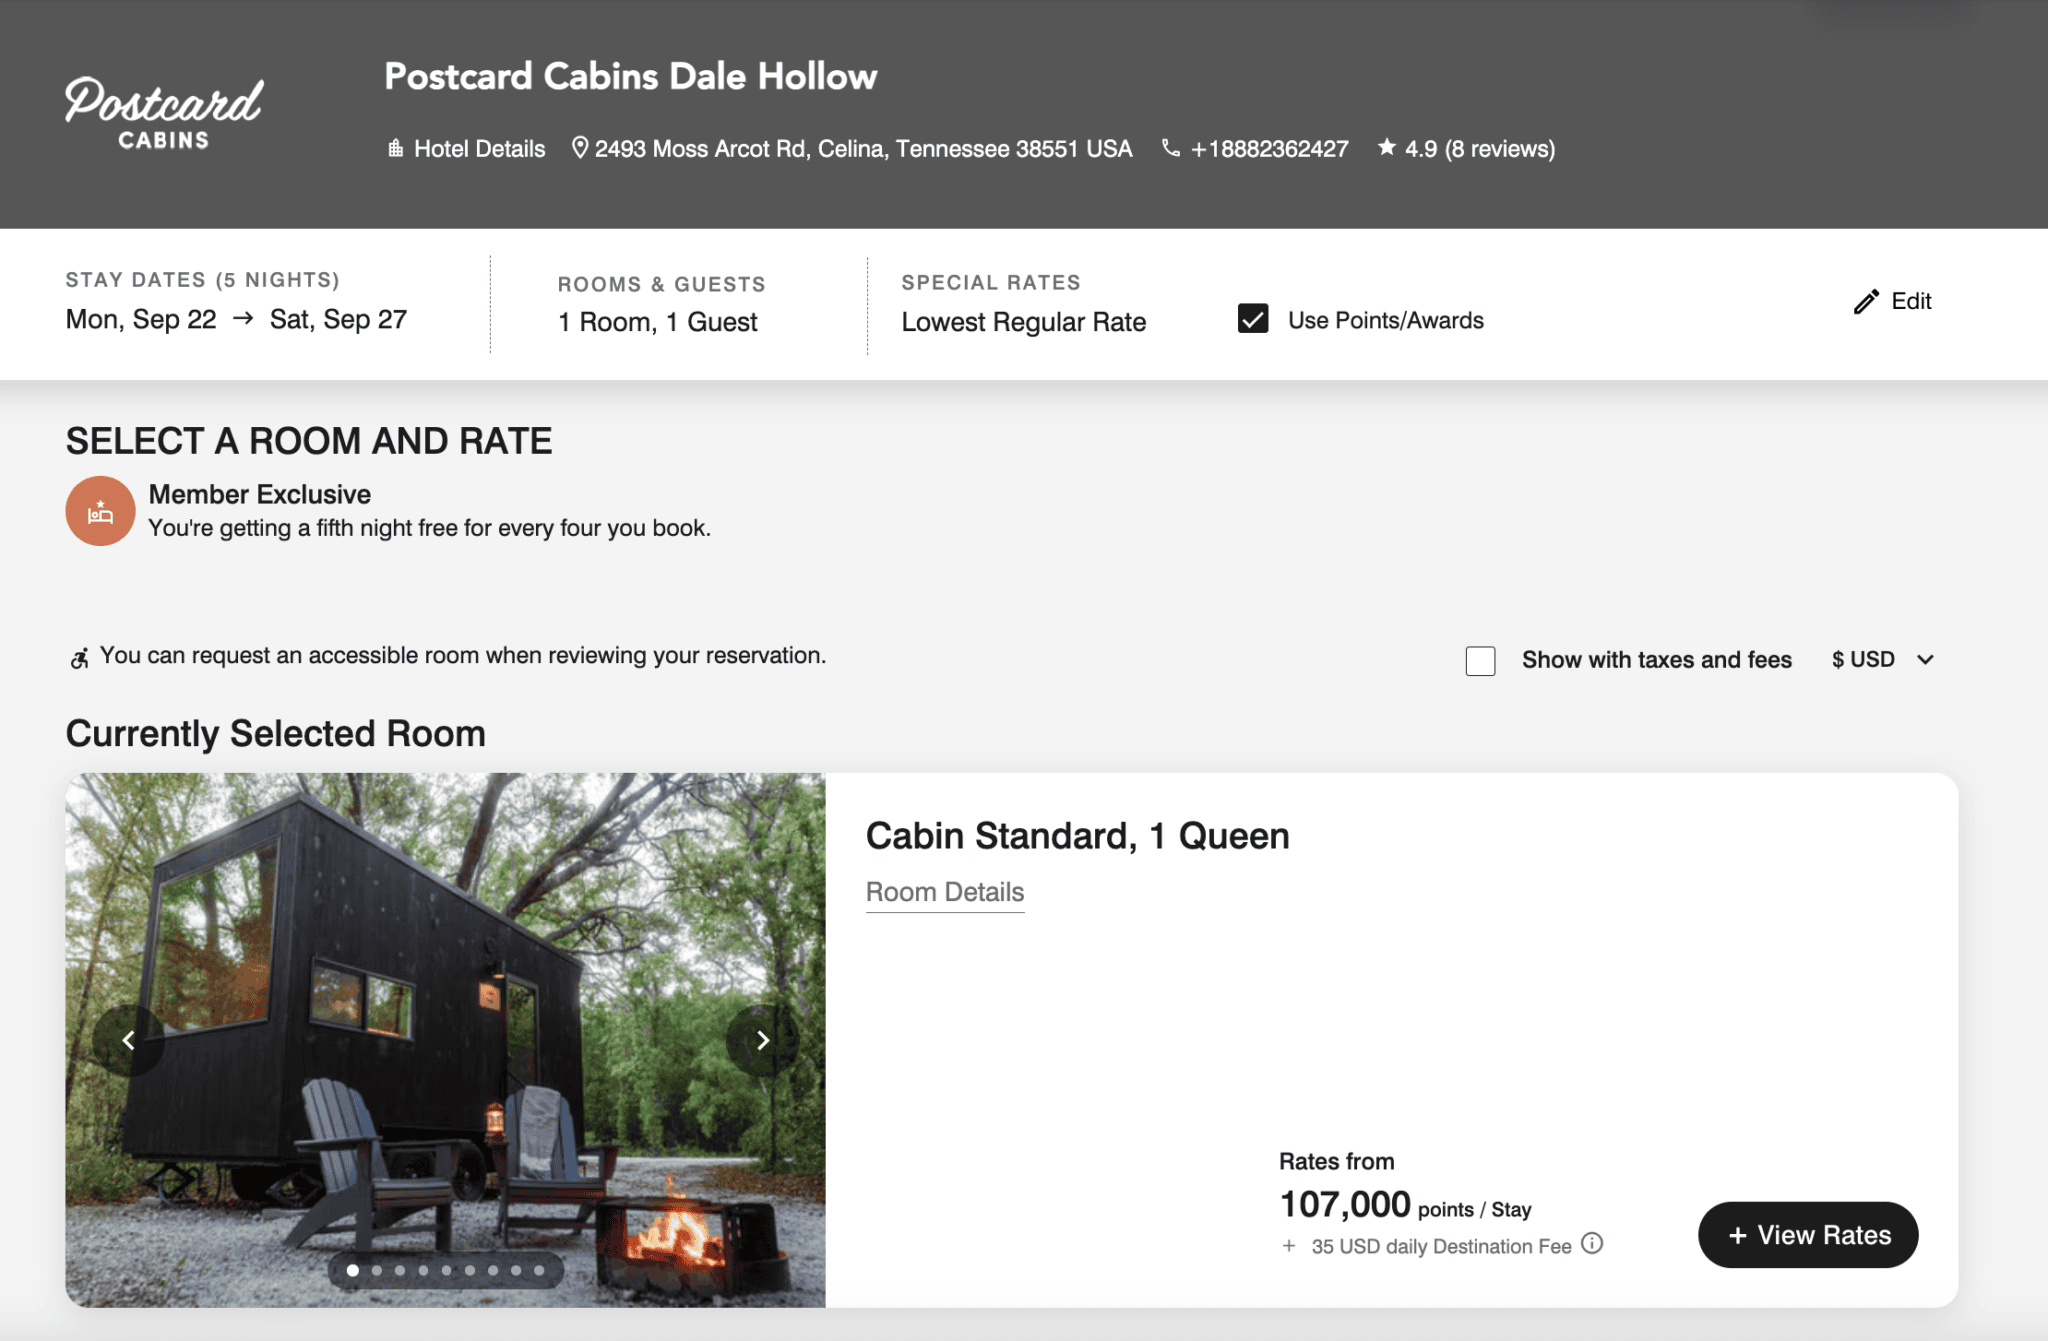This screenshot has width=2048, height=1341.
Task: Go to the previous cabin photo
Action: point(128,1040)
